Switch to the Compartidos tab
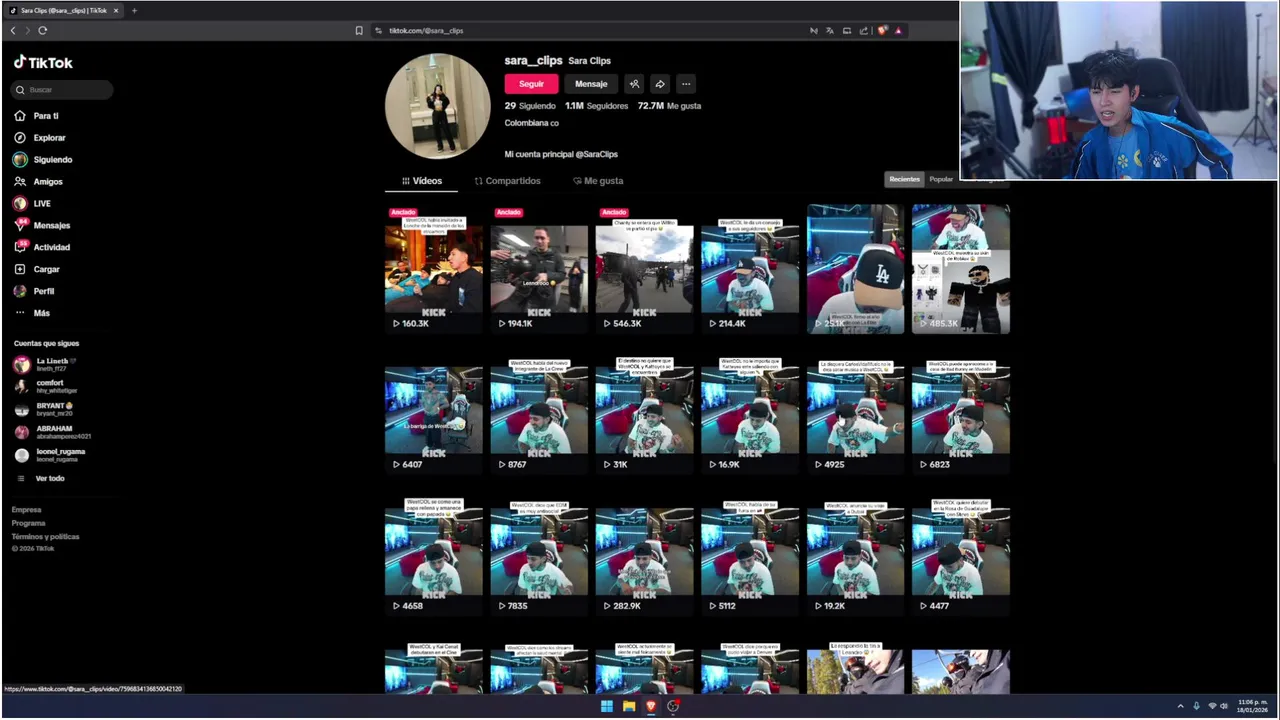Screen dimensions: 1280x720 click(x=507, y=181)
